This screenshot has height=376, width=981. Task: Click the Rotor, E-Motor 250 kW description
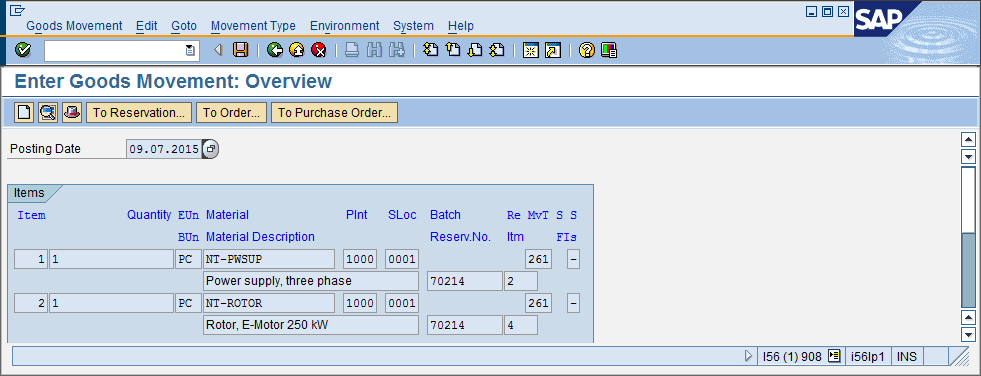coord(311,325)
